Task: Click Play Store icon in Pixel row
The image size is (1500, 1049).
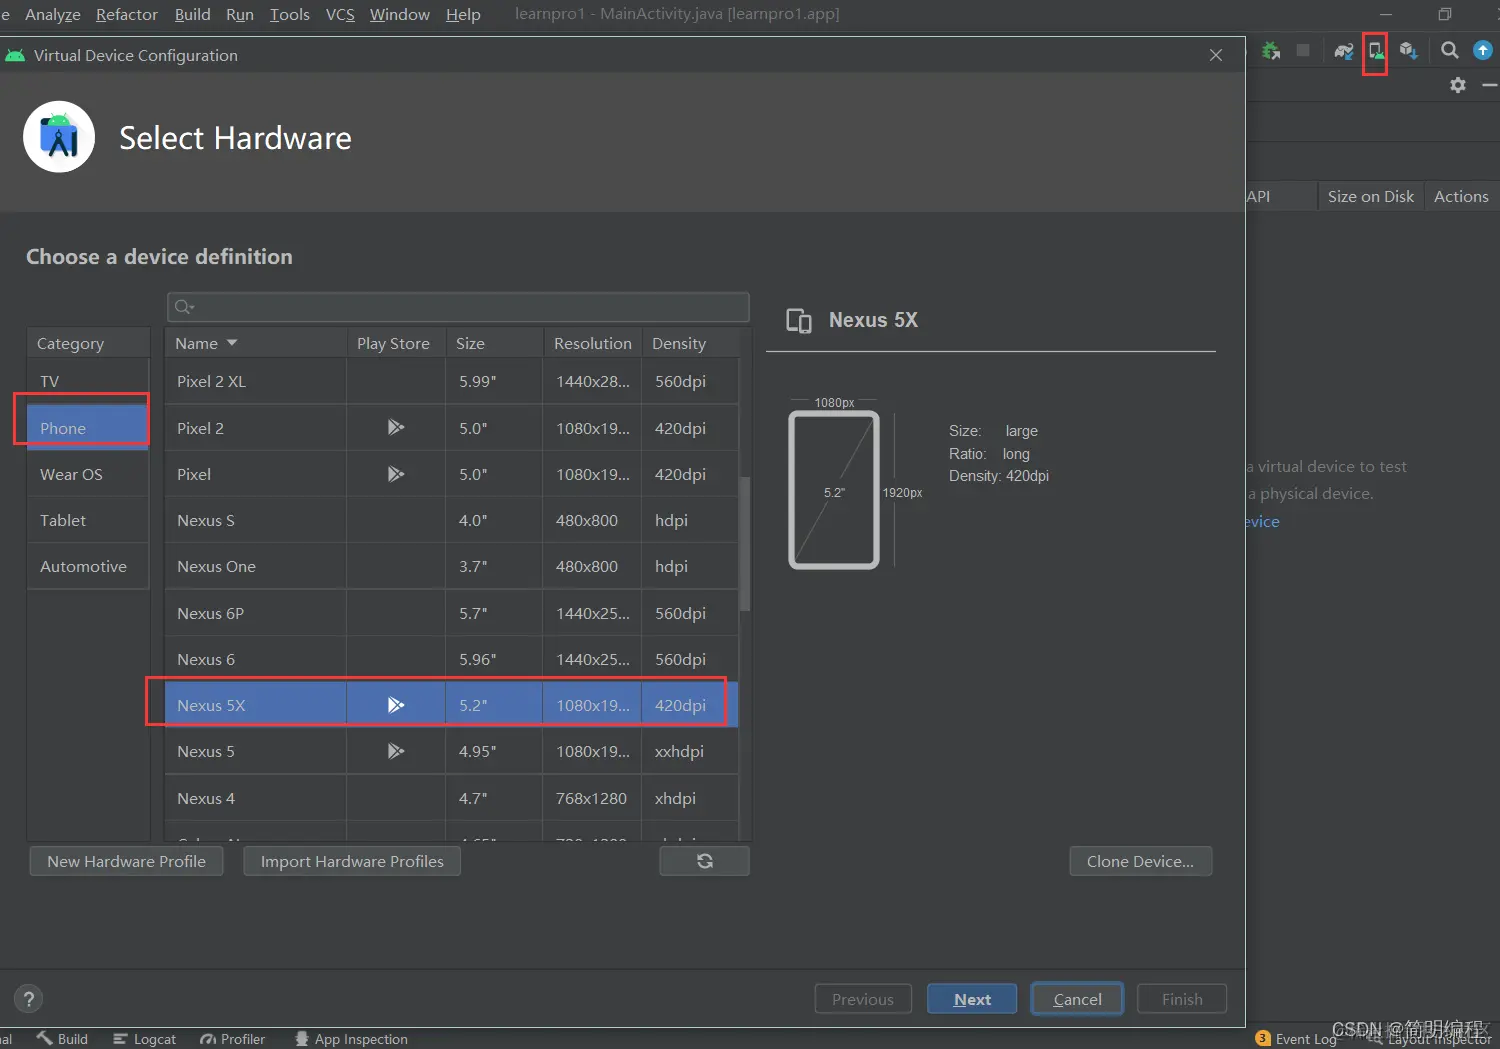Action: tap(396, 474)
